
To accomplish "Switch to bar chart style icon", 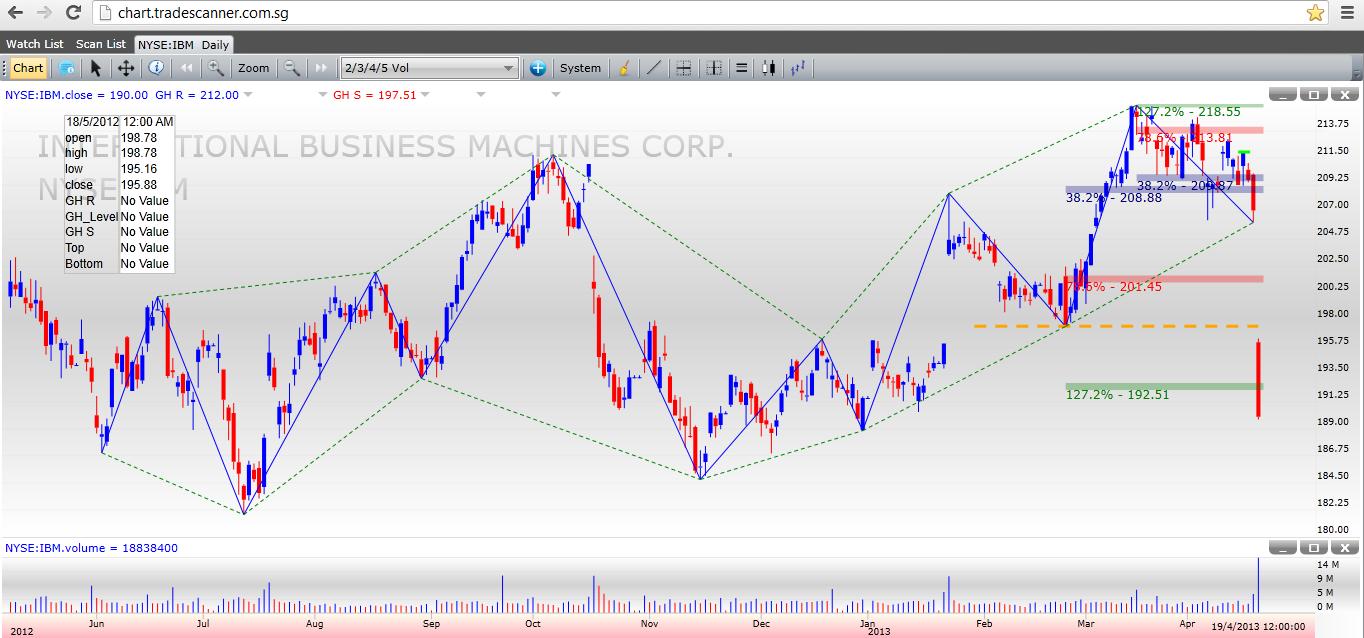I will (x=799, y=68).
